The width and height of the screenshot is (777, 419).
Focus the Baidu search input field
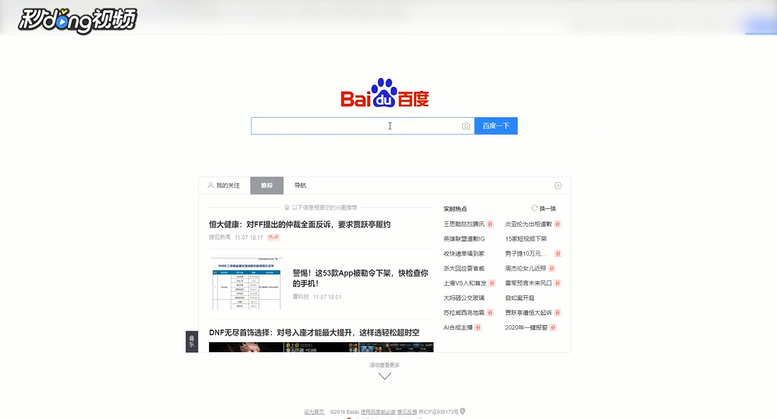pyautogui.click(x=363, y=126)
